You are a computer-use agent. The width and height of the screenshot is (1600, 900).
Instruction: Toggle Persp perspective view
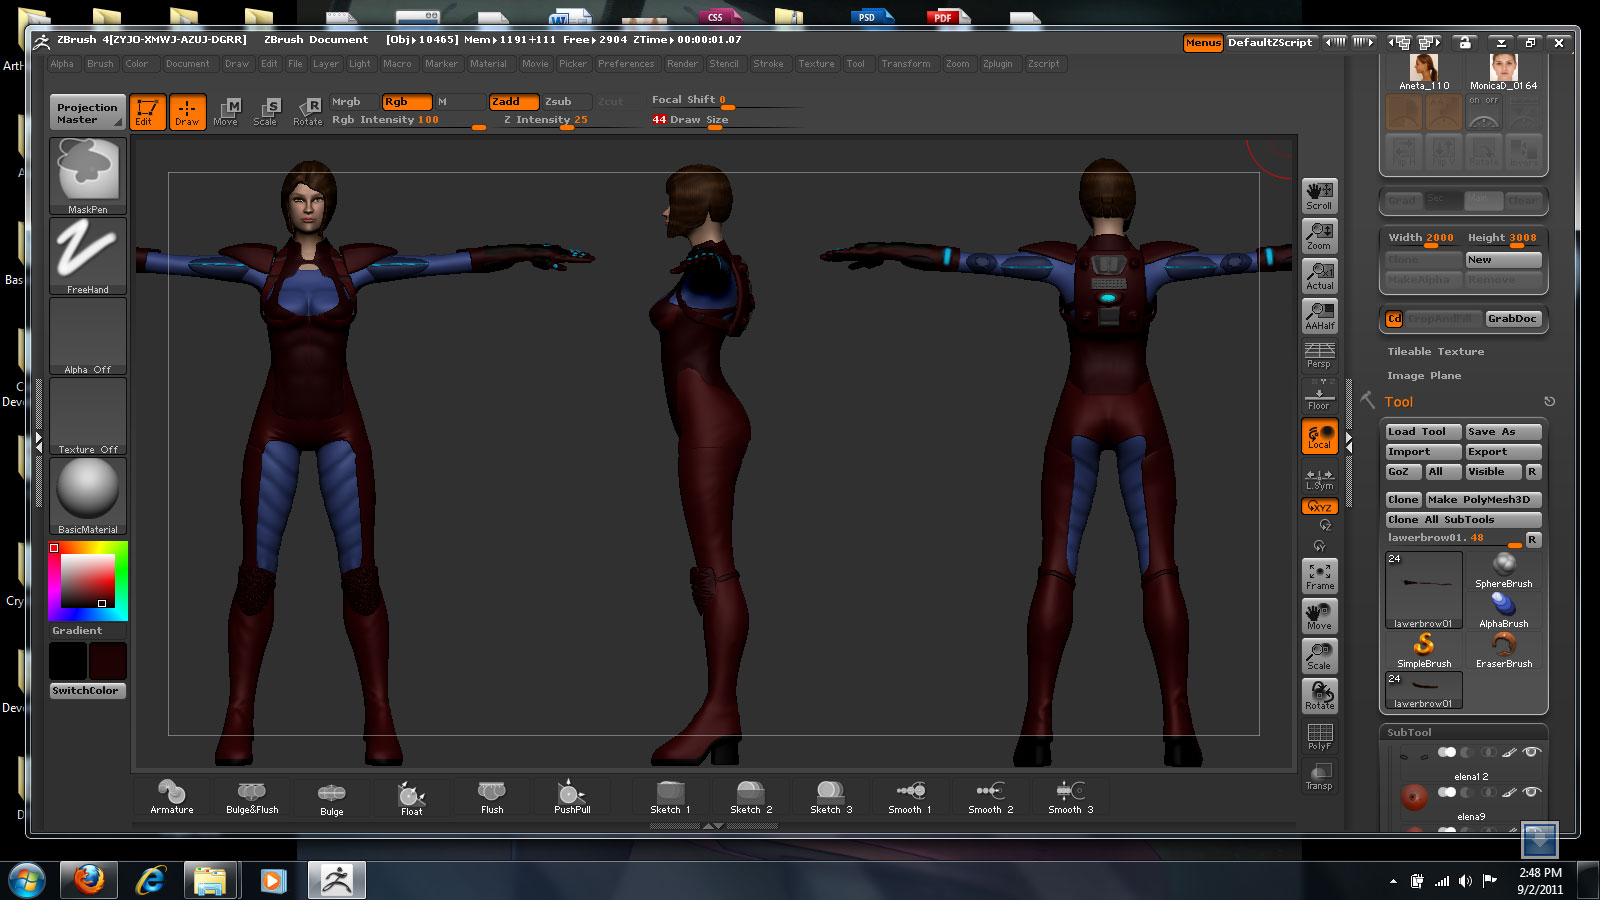point(1319,355)
